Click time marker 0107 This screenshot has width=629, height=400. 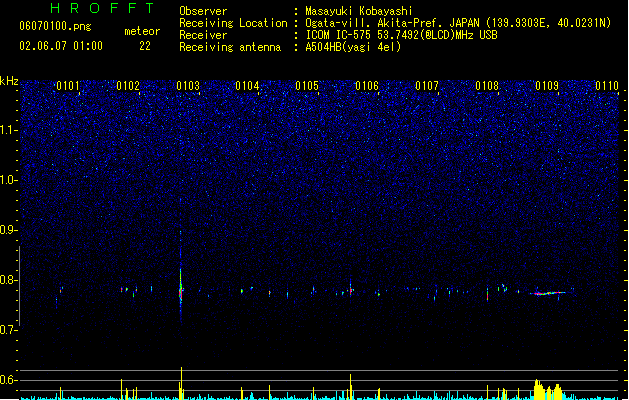(x=427, y=86)
